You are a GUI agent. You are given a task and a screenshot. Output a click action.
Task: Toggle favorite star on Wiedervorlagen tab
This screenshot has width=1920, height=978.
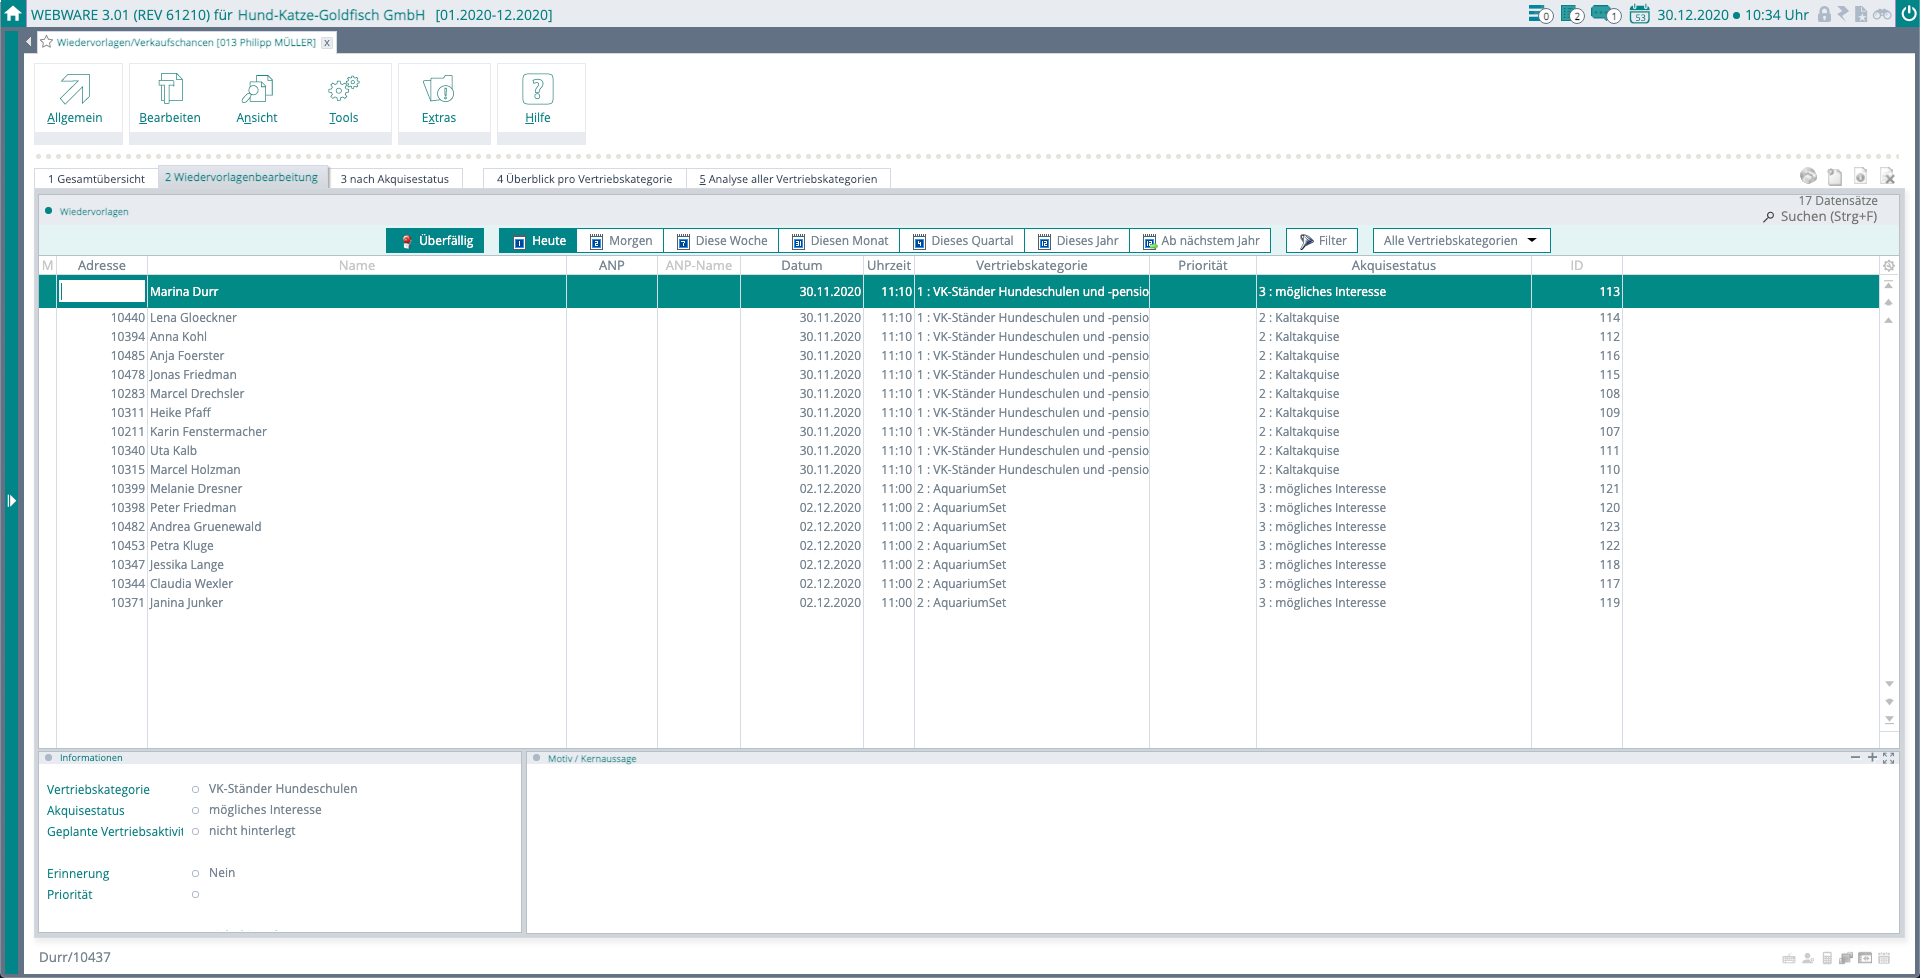tap(46, 42)
